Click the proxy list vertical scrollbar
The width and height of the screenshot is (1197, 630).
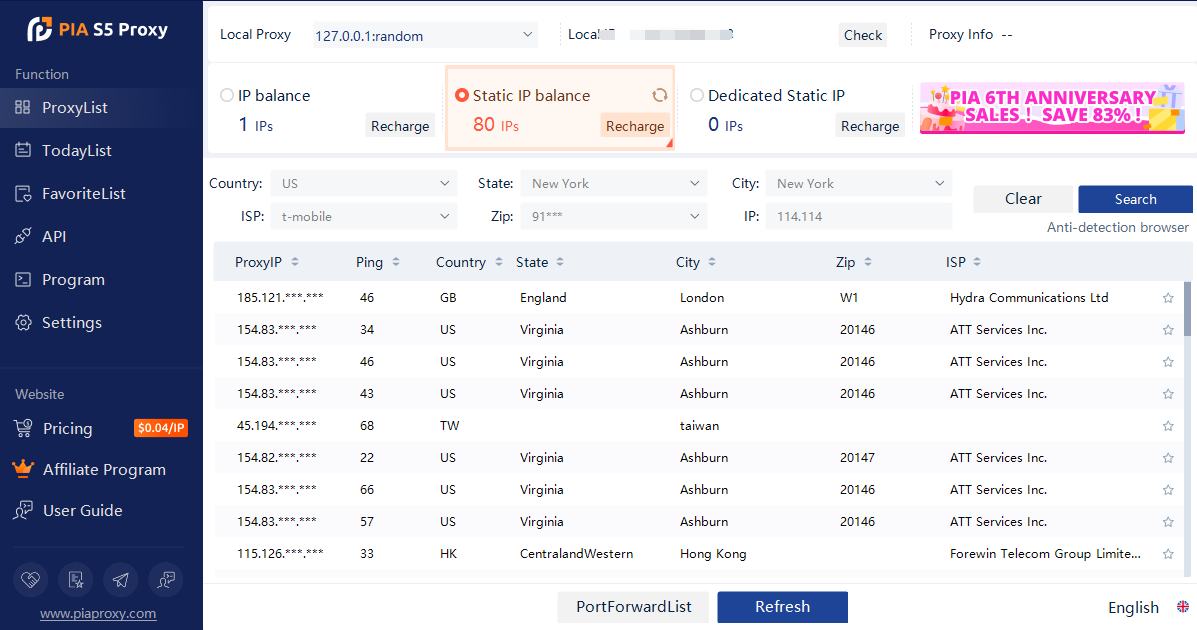tap(1187, 309)
